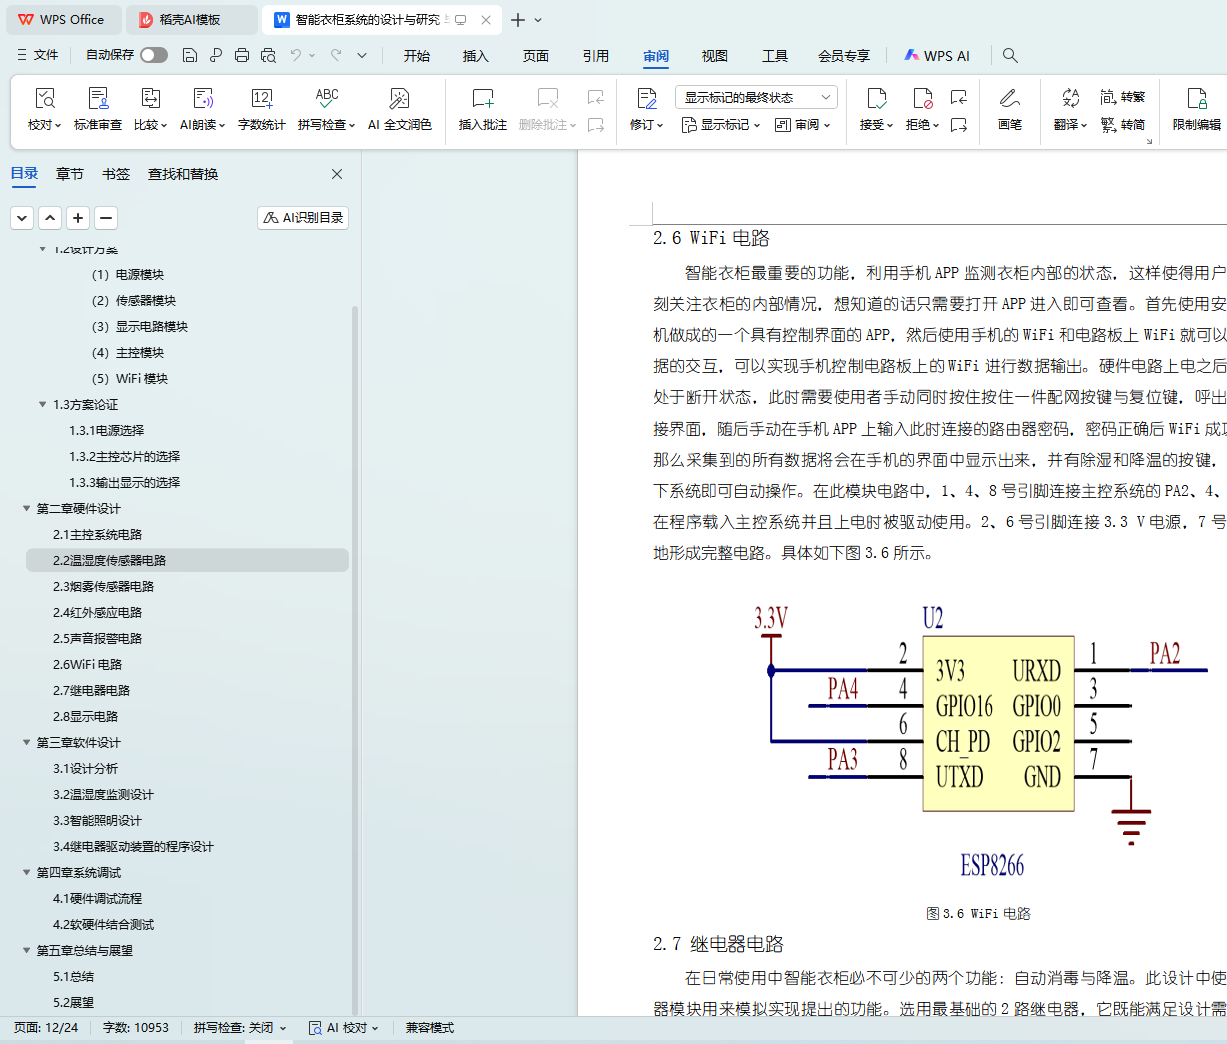The height and width of the screenshot is (1044, 1227).
Task: Click the 限制编辑 restrict editing icon
Action: pyautogui.click(x=1196, y=99)
